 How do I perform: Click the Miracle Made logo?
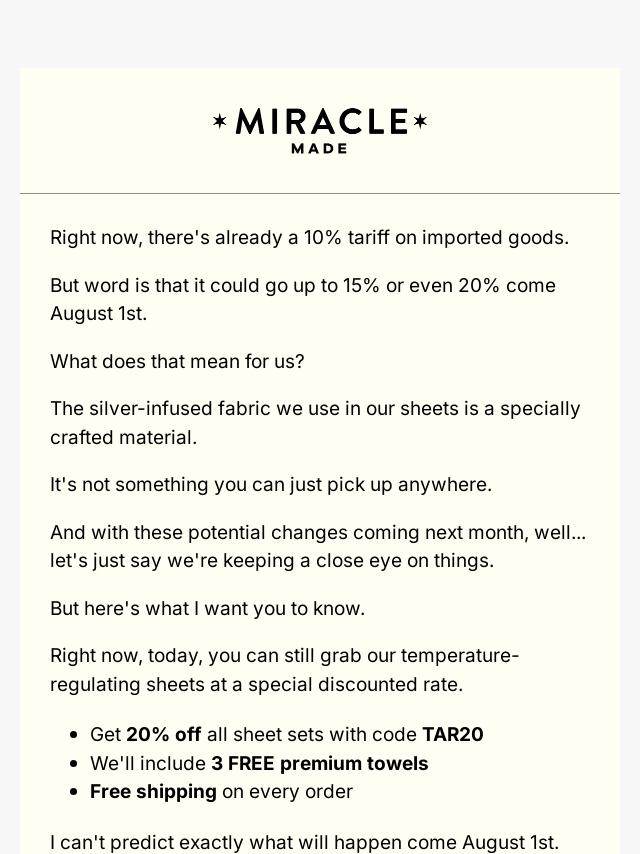point(320,131)
